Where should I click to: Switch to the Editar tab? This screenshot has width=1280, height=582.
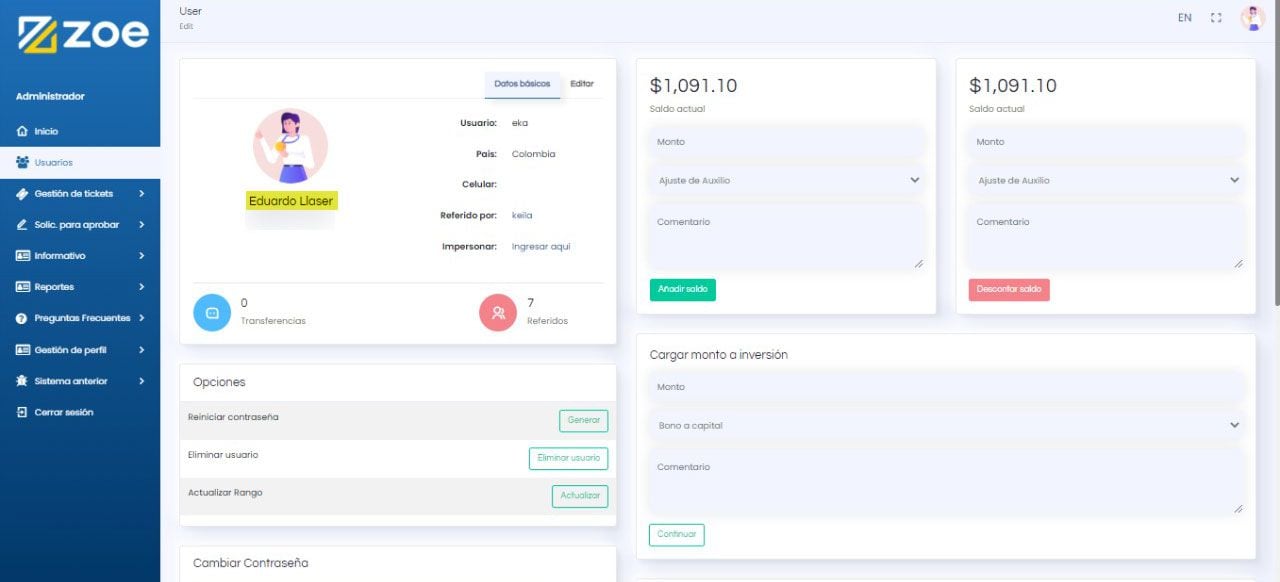coord(581,84)
